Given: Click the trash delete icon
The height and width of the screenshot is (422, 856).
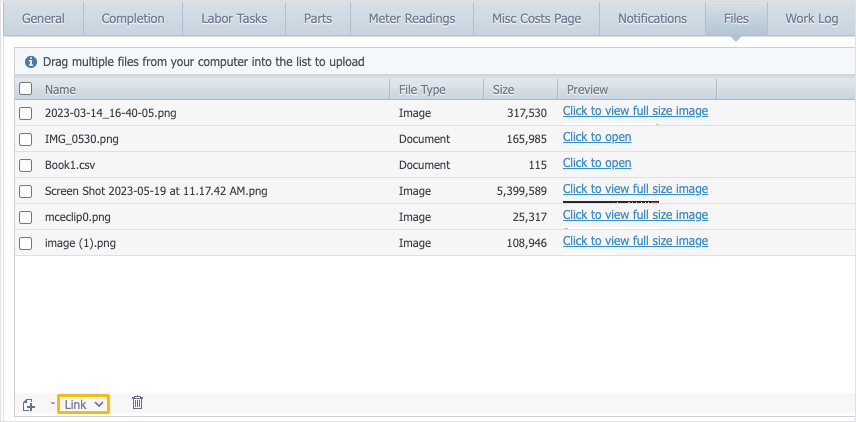Looking at the screenshot, I should [138, 403].
